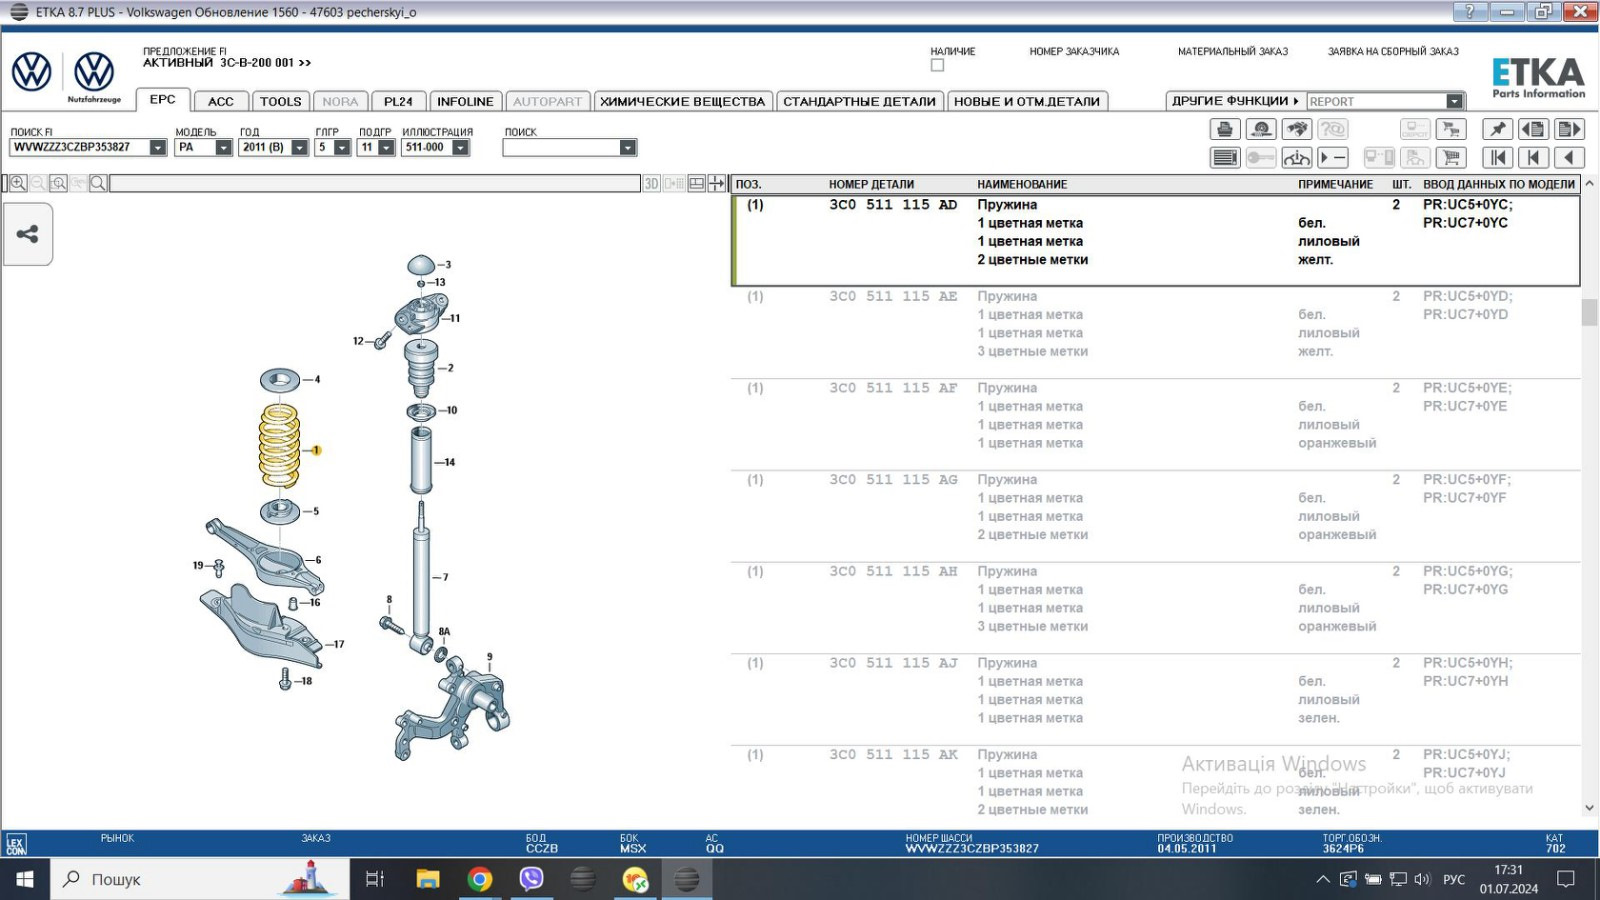Click the printer icon in the toolbar
Image resolution: width=1600 pixels, height=900 pixels.
(1225, 129)
